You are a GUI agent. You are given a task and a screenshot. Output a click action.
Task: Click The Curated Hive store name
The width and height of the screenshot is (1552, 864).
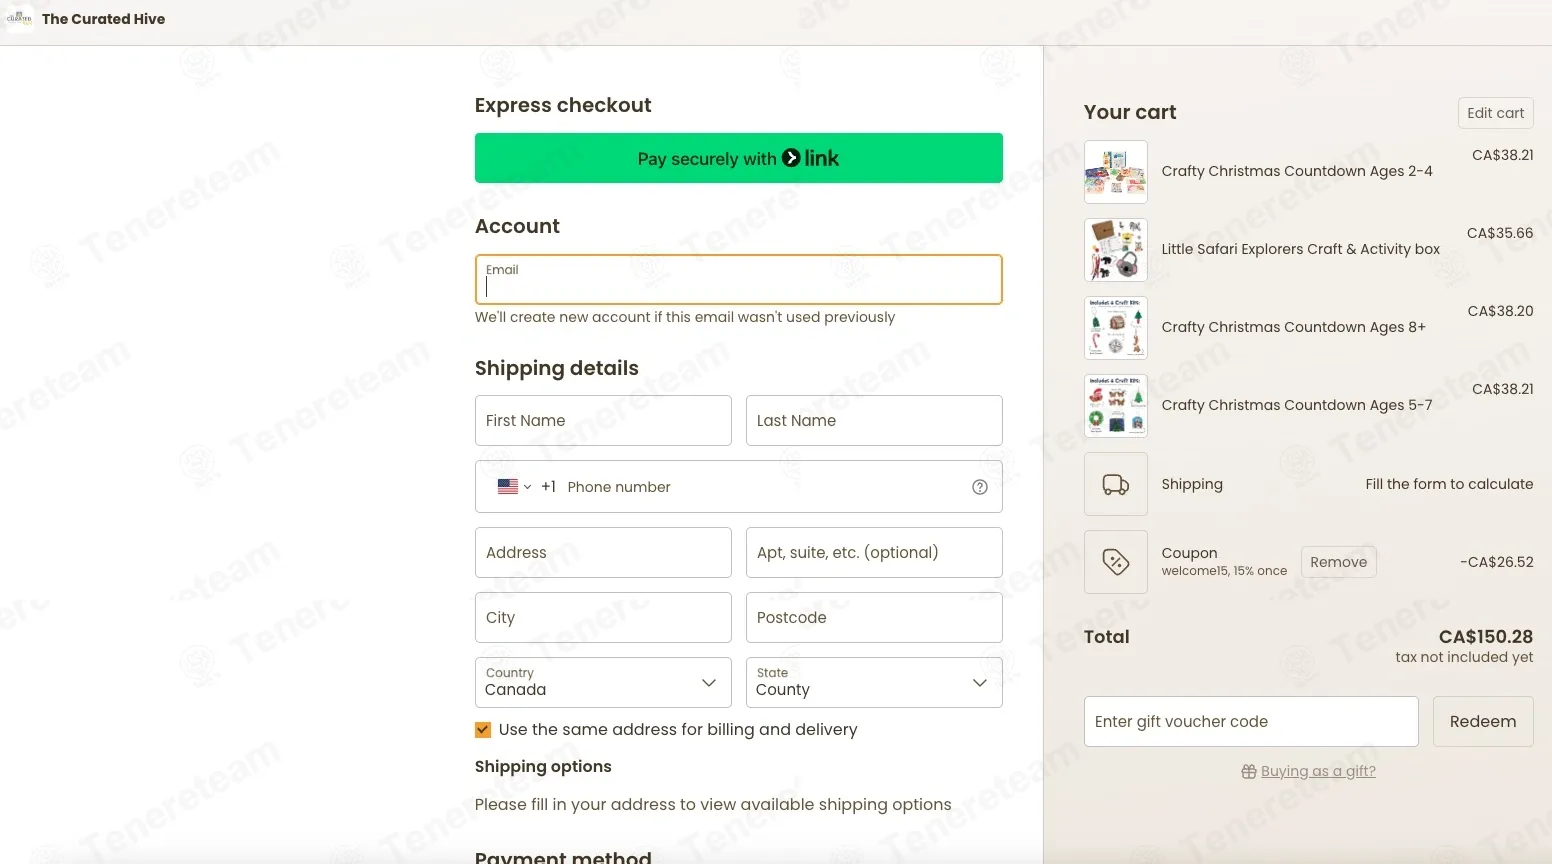coord(104,19)
